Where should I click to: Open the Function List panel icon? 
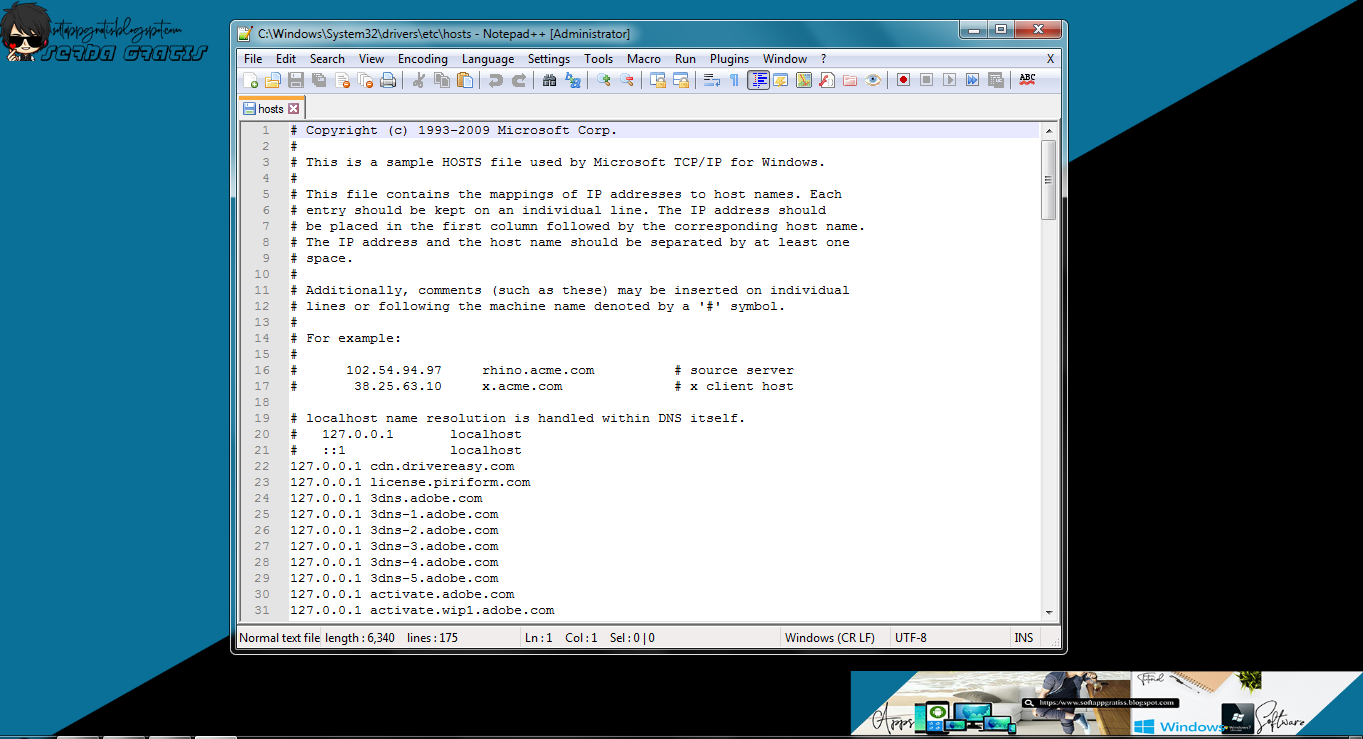pos(827,80)
